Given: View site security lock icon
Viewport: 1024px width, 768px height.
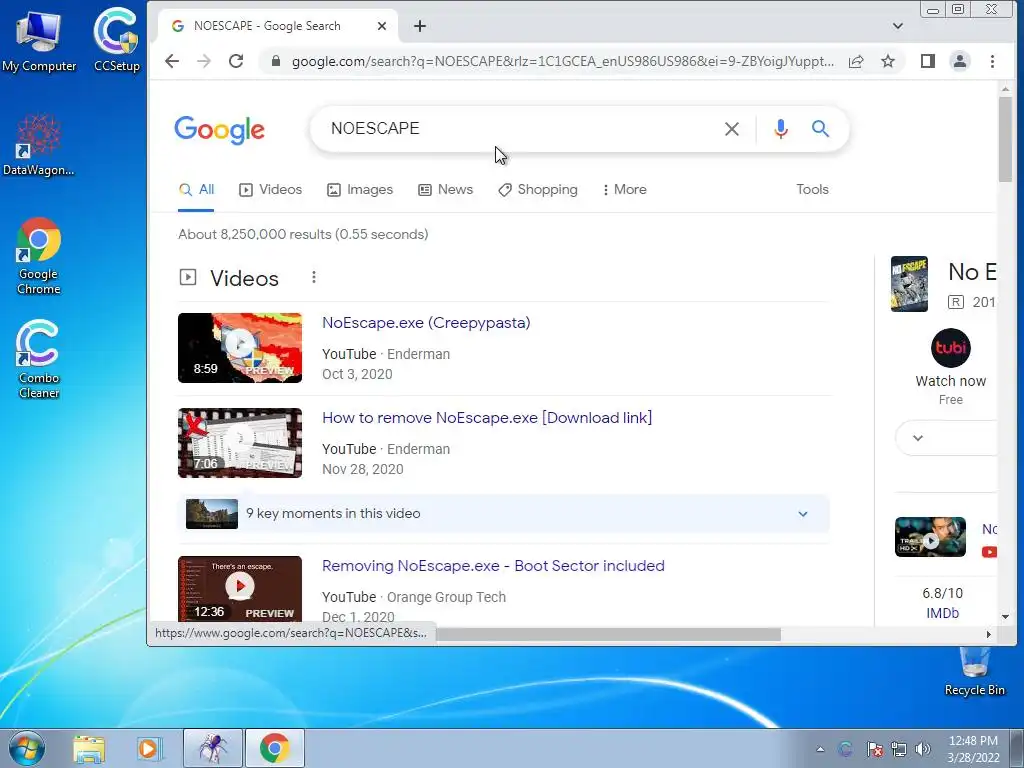Looking at the screenshot, I should (x=276, y=61).
